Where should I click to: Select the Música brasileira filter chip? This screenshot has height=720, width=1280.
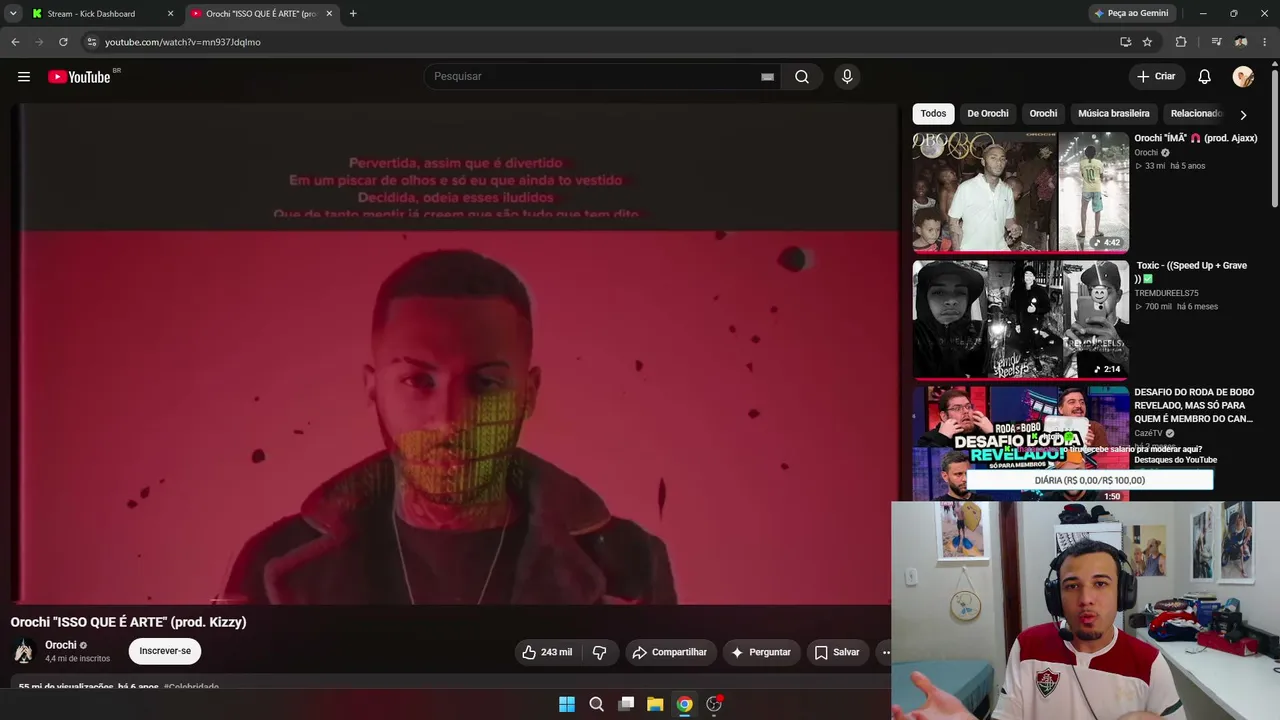pyautogui.click(x=1114, y=114)
